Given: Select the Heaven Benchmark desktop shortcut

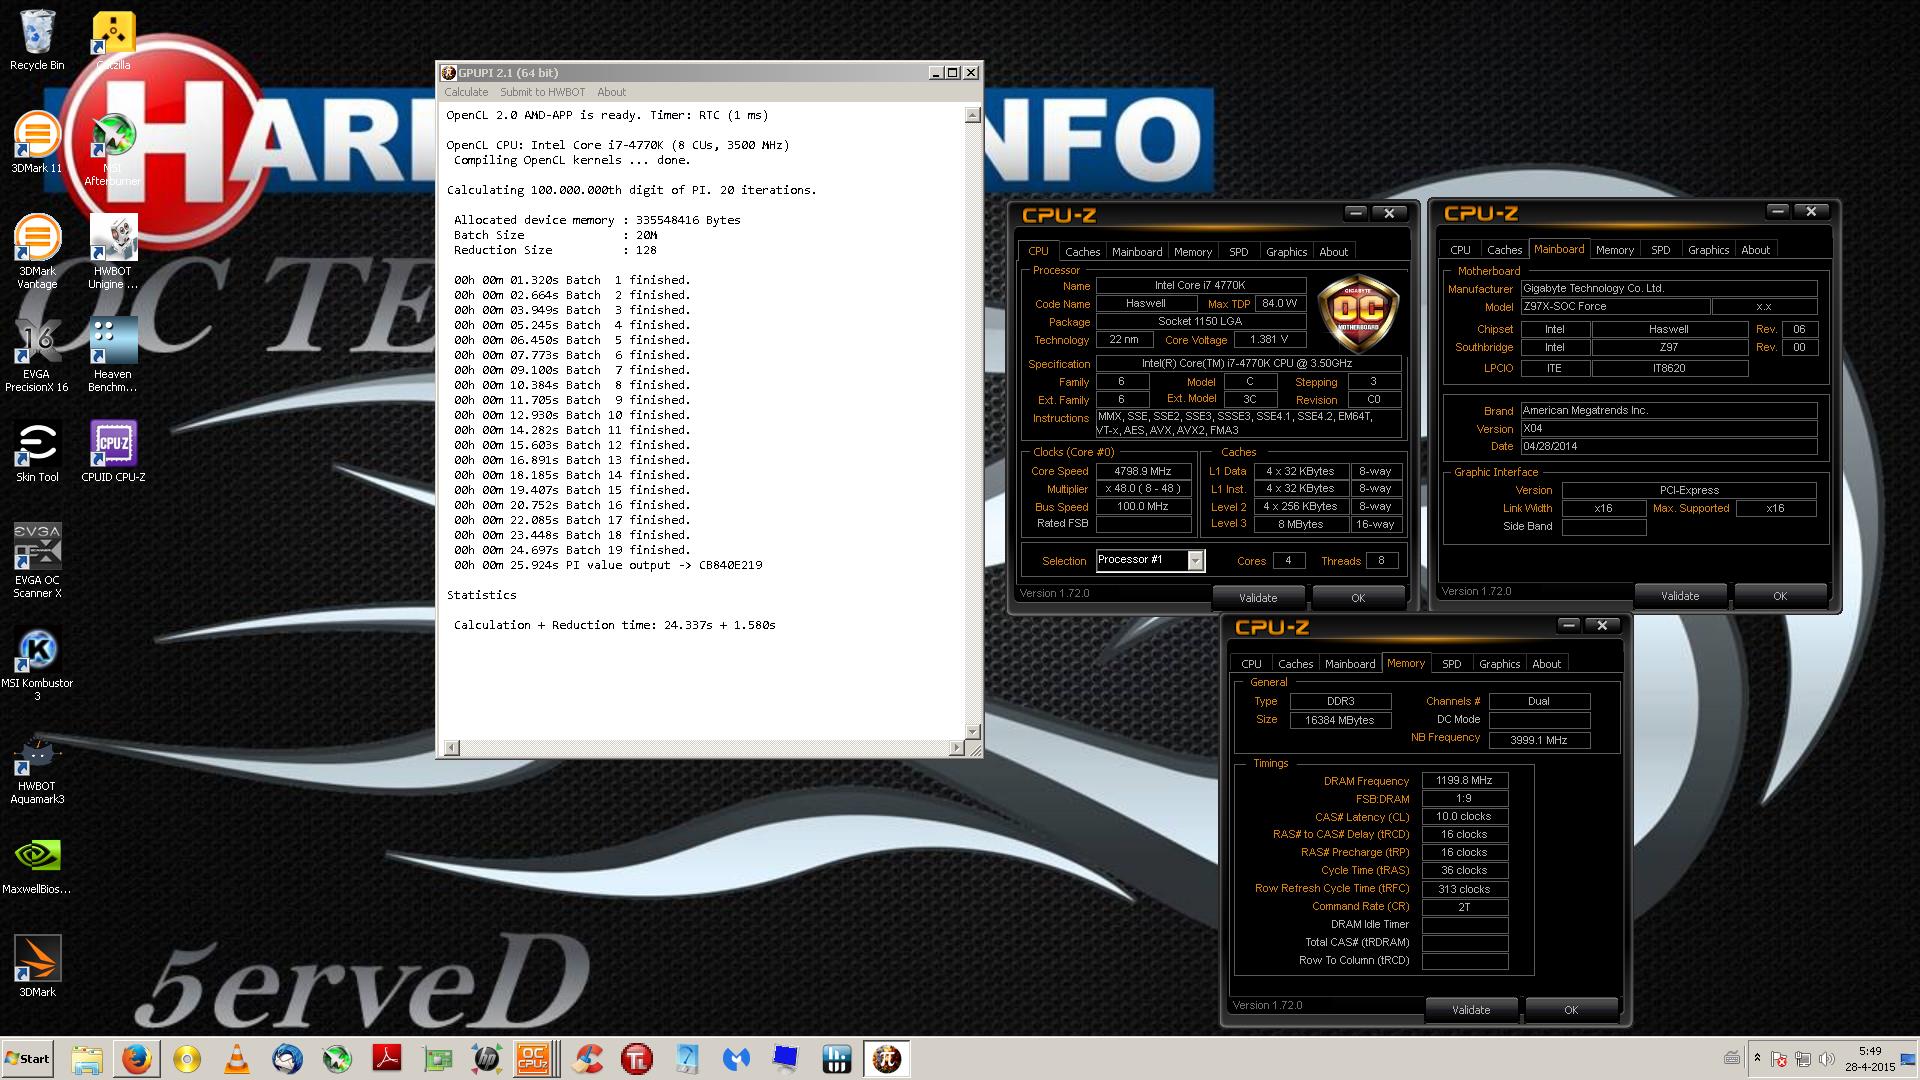Looking at the screenshot, I should click(x=113, y=355).
